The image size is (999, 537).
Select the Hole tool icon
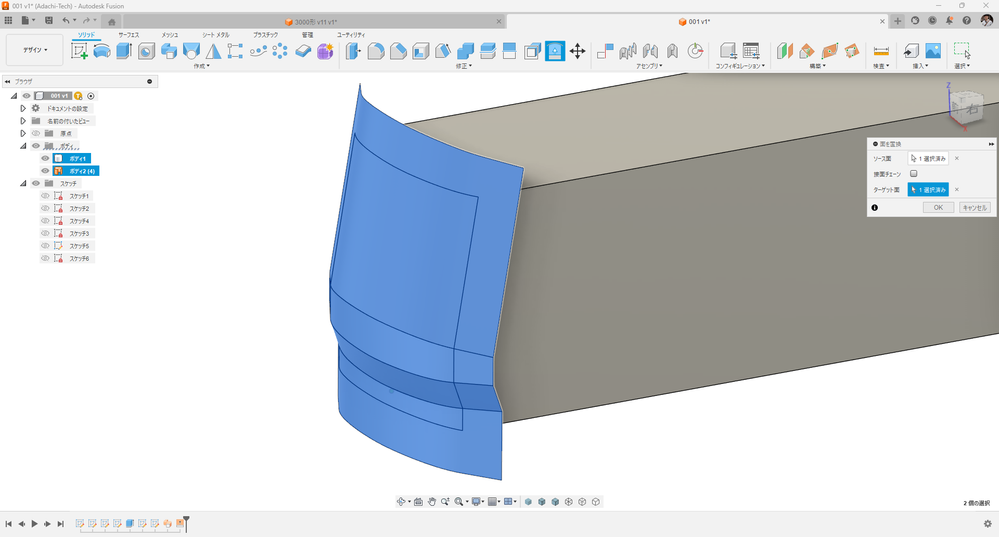pos(147,51)
